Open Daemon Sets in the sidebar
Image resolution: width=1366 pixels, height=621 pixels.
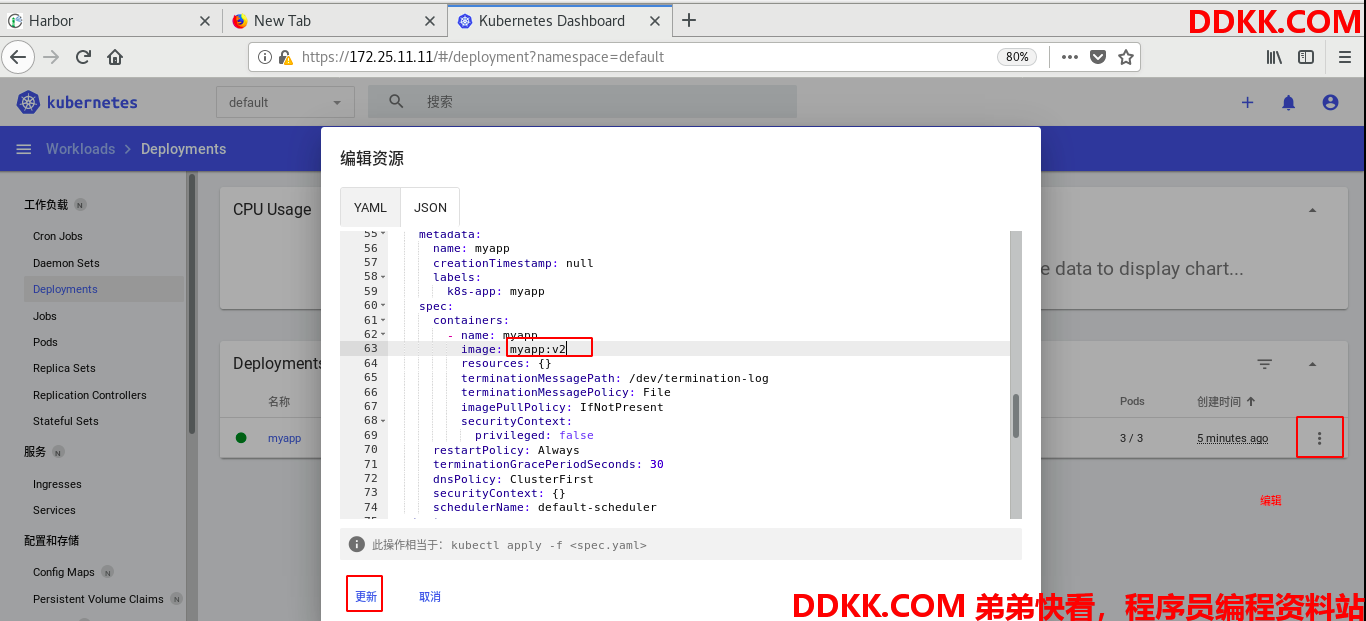(x=66, y=263)
